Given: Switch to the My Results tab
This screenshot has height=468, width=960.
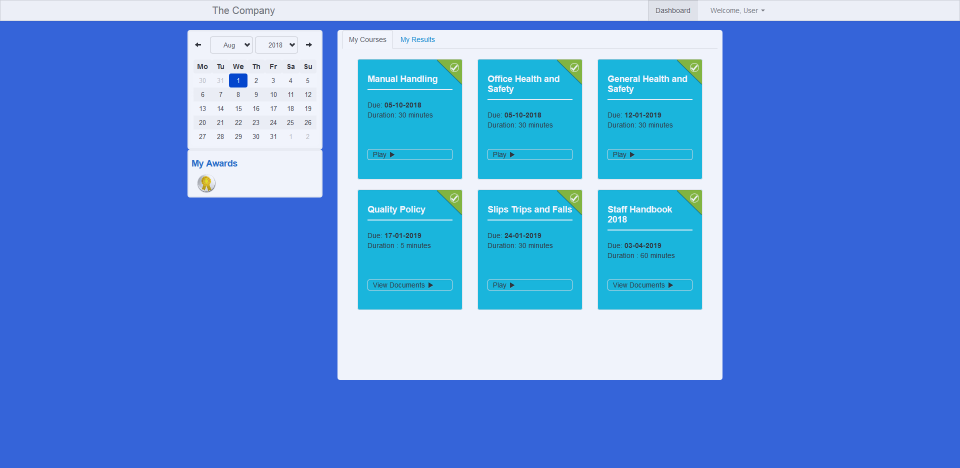Looking at the screenshot, I should coord(418,40).
